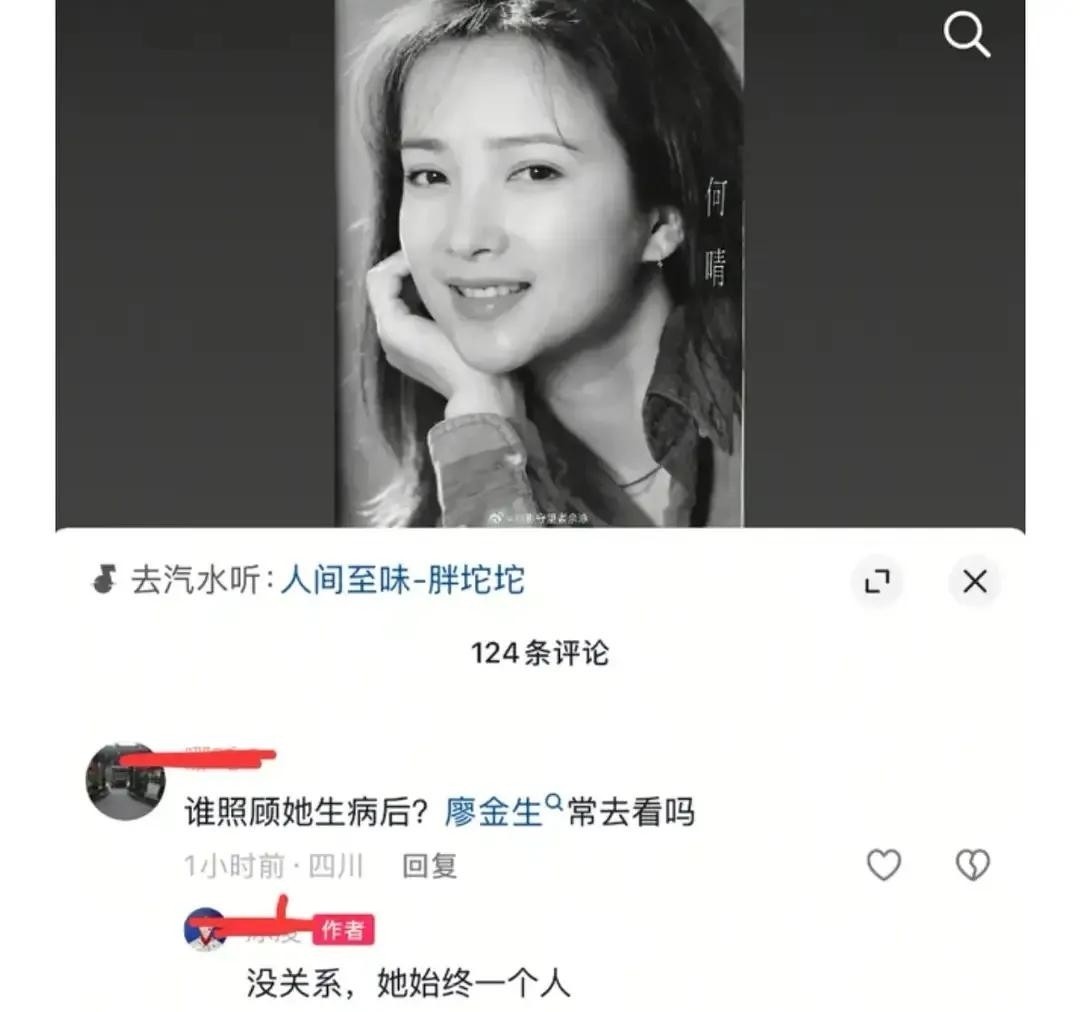Tap the 124条评论 header
Screen dimensions: 1080x1012
click(539, 653)
